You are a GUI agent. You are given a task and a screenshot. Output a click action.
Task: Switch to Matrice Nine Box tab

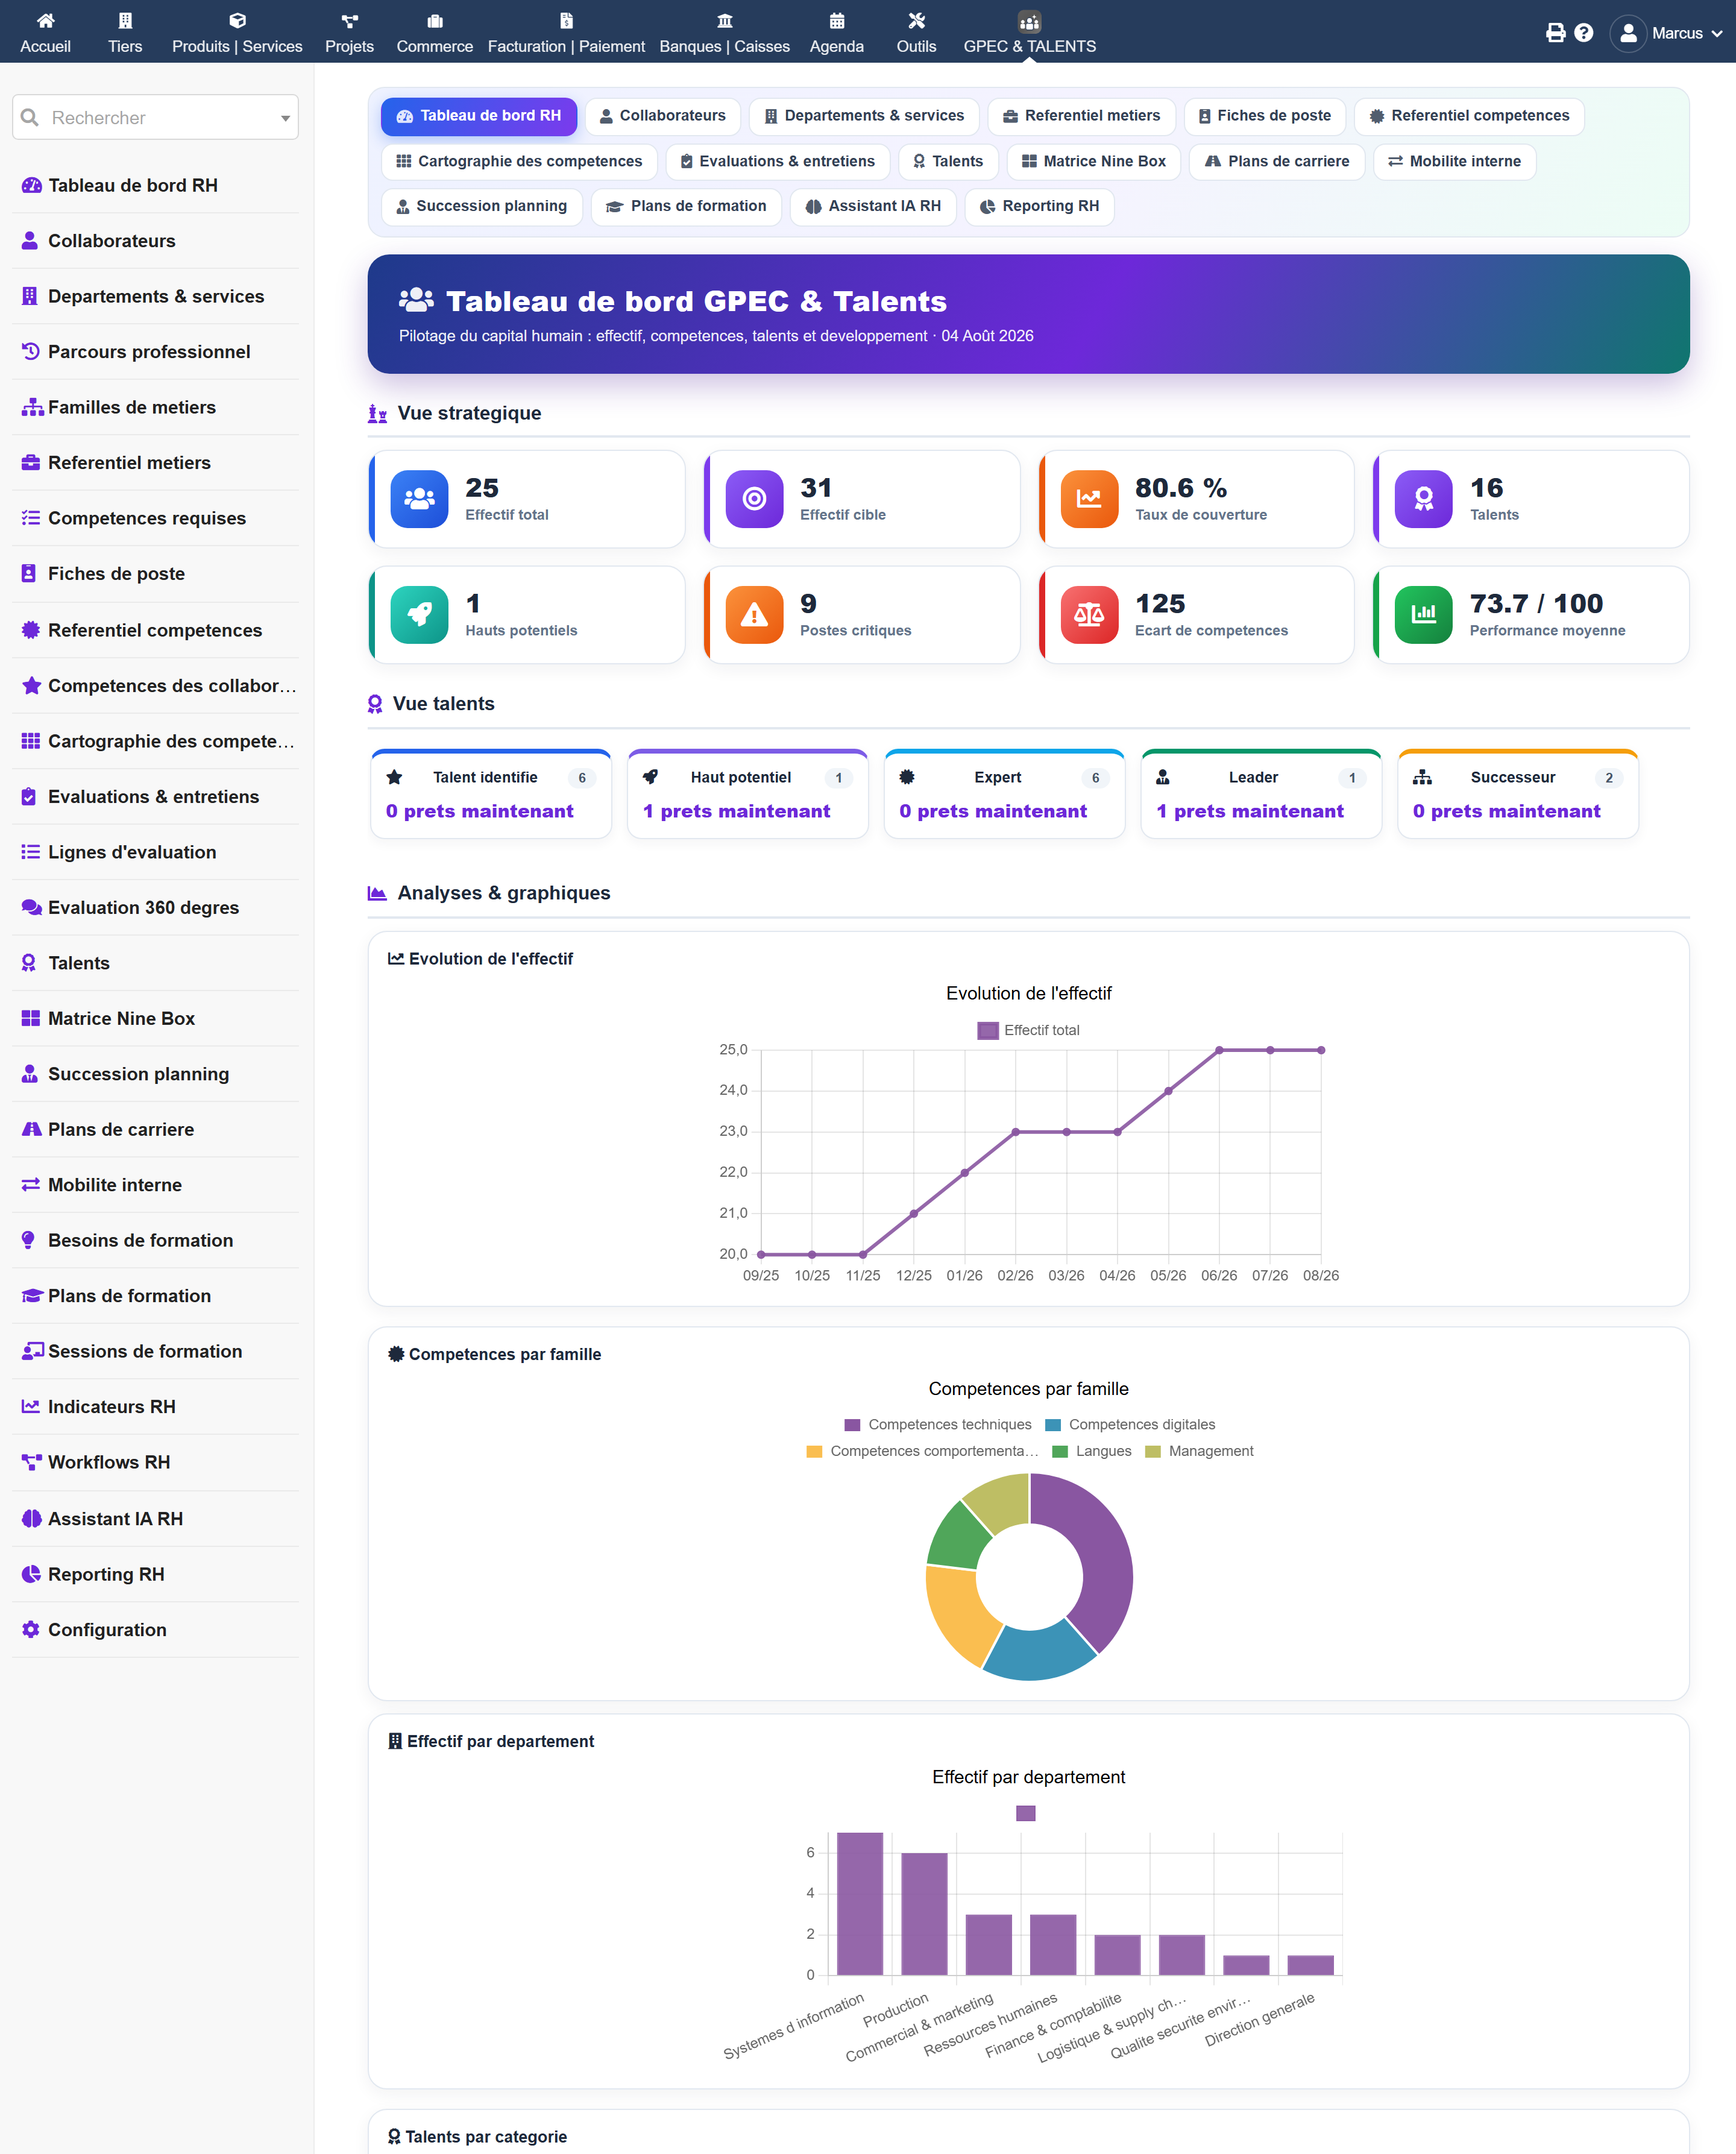[x=1094, y=161]
